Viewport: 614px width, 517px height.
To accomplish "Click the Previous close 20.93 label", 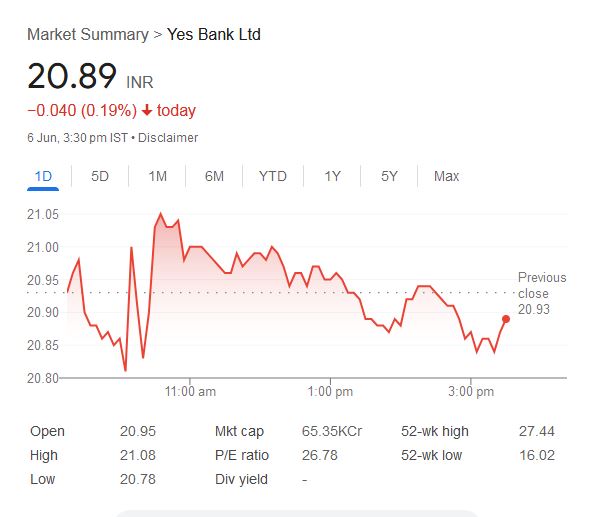I will (541, 293).
